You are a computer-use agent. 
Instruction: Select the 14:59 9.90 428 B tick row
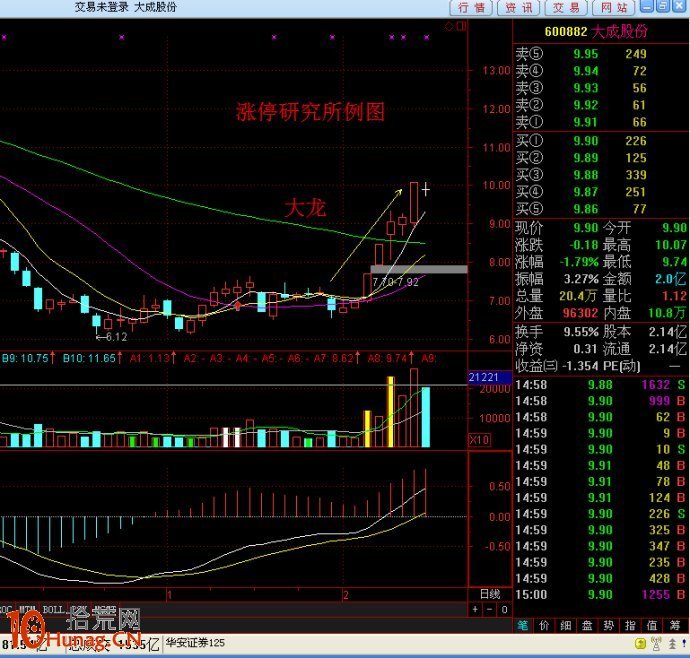tap(600, 578)
